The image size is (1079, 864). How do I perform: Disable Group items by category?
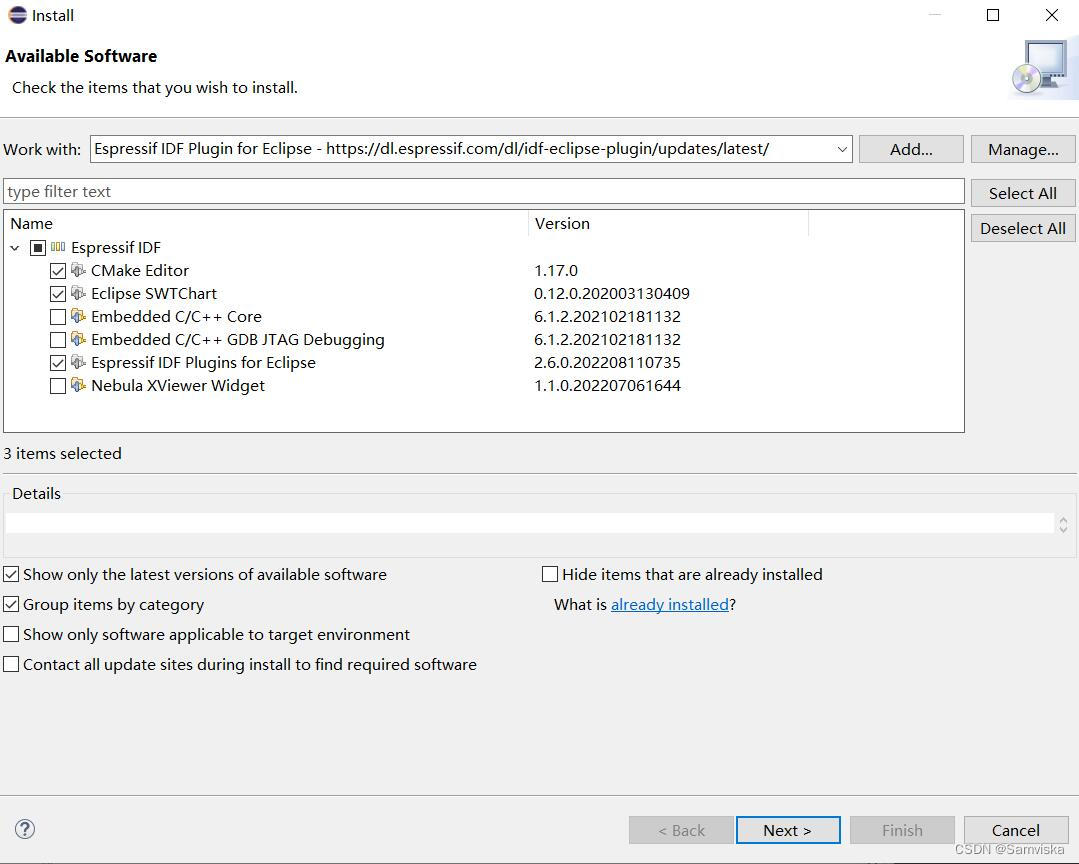(x=11, y=604)
